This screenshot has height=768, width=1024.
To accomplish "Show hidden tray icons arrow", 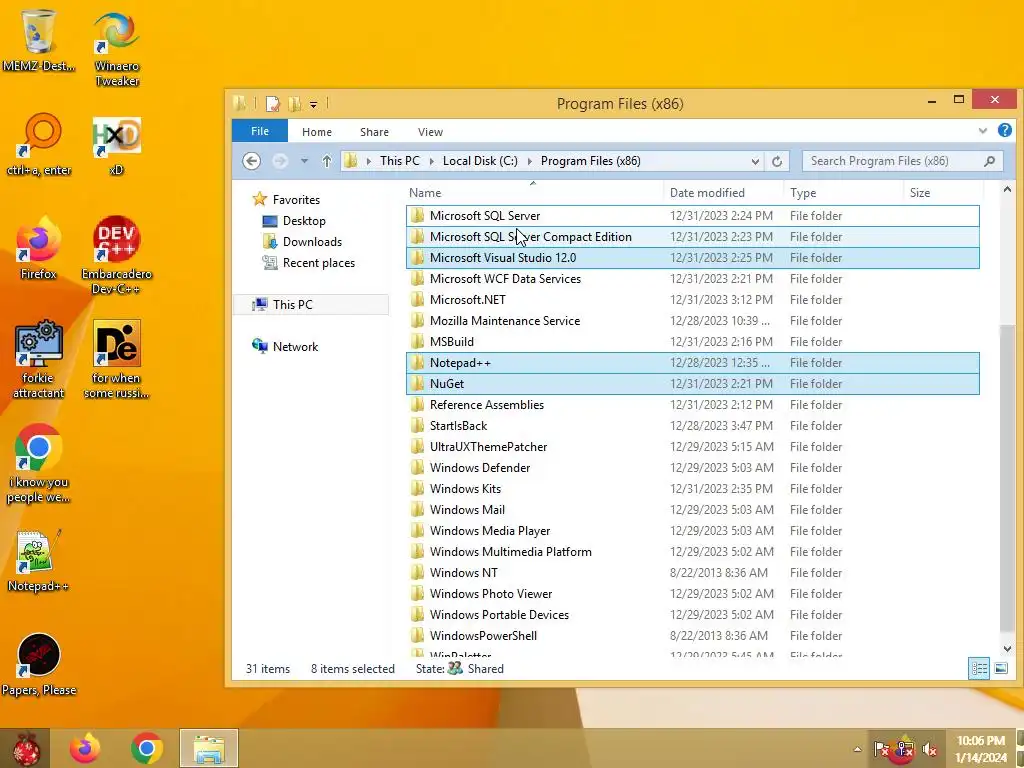I will 857,749.
